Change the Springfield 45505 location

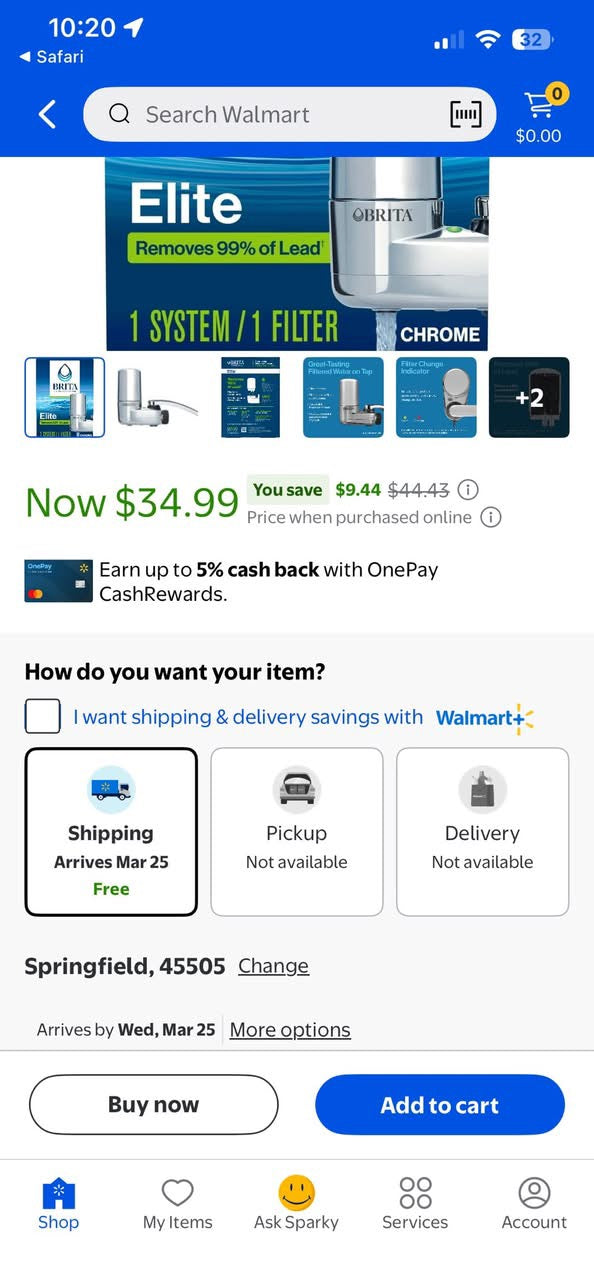tap(273, 966)
